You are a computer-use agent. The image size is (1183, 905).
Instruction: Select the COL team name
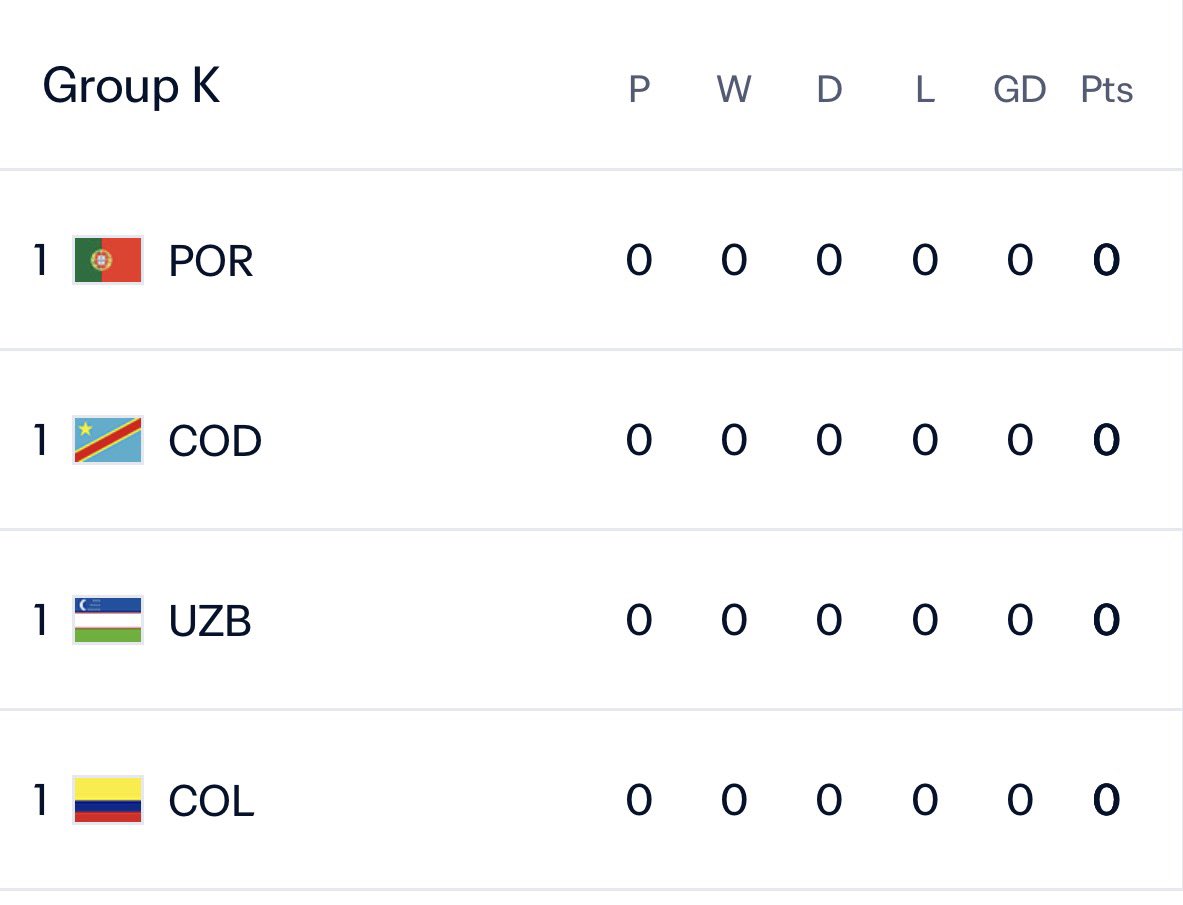211,800
